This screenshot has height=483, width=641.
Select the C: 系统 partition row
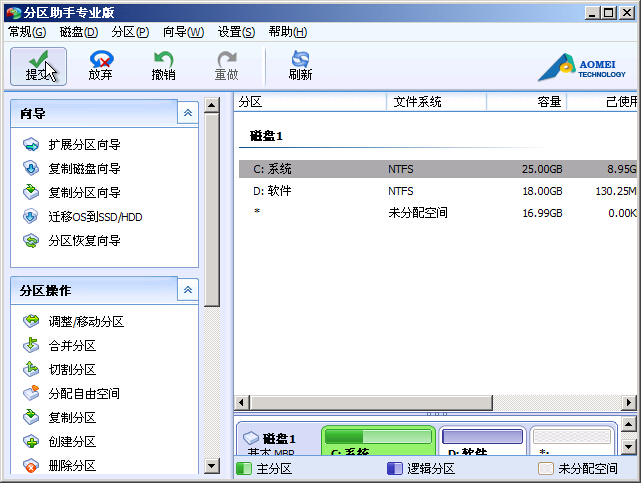coord(438,169)
